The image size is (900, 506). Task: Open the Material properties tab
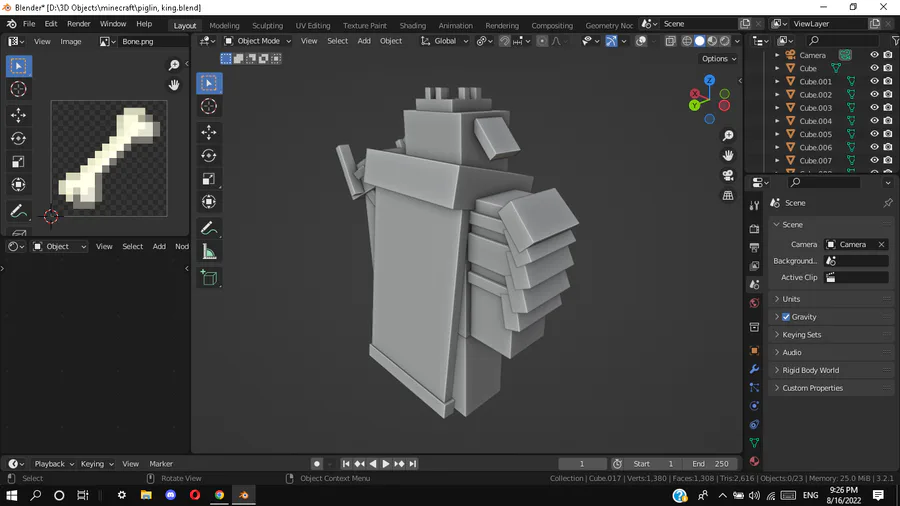tap(754, 461)
